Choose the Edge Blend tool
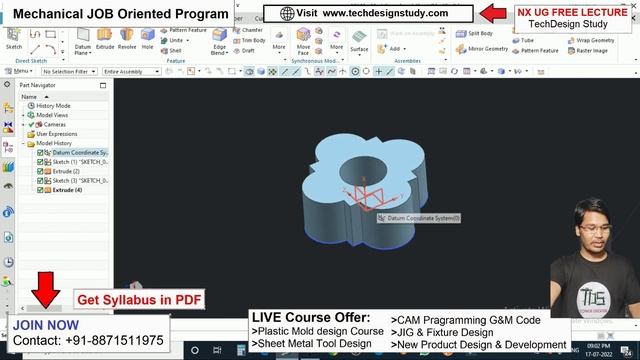 [x=219, y=42]
